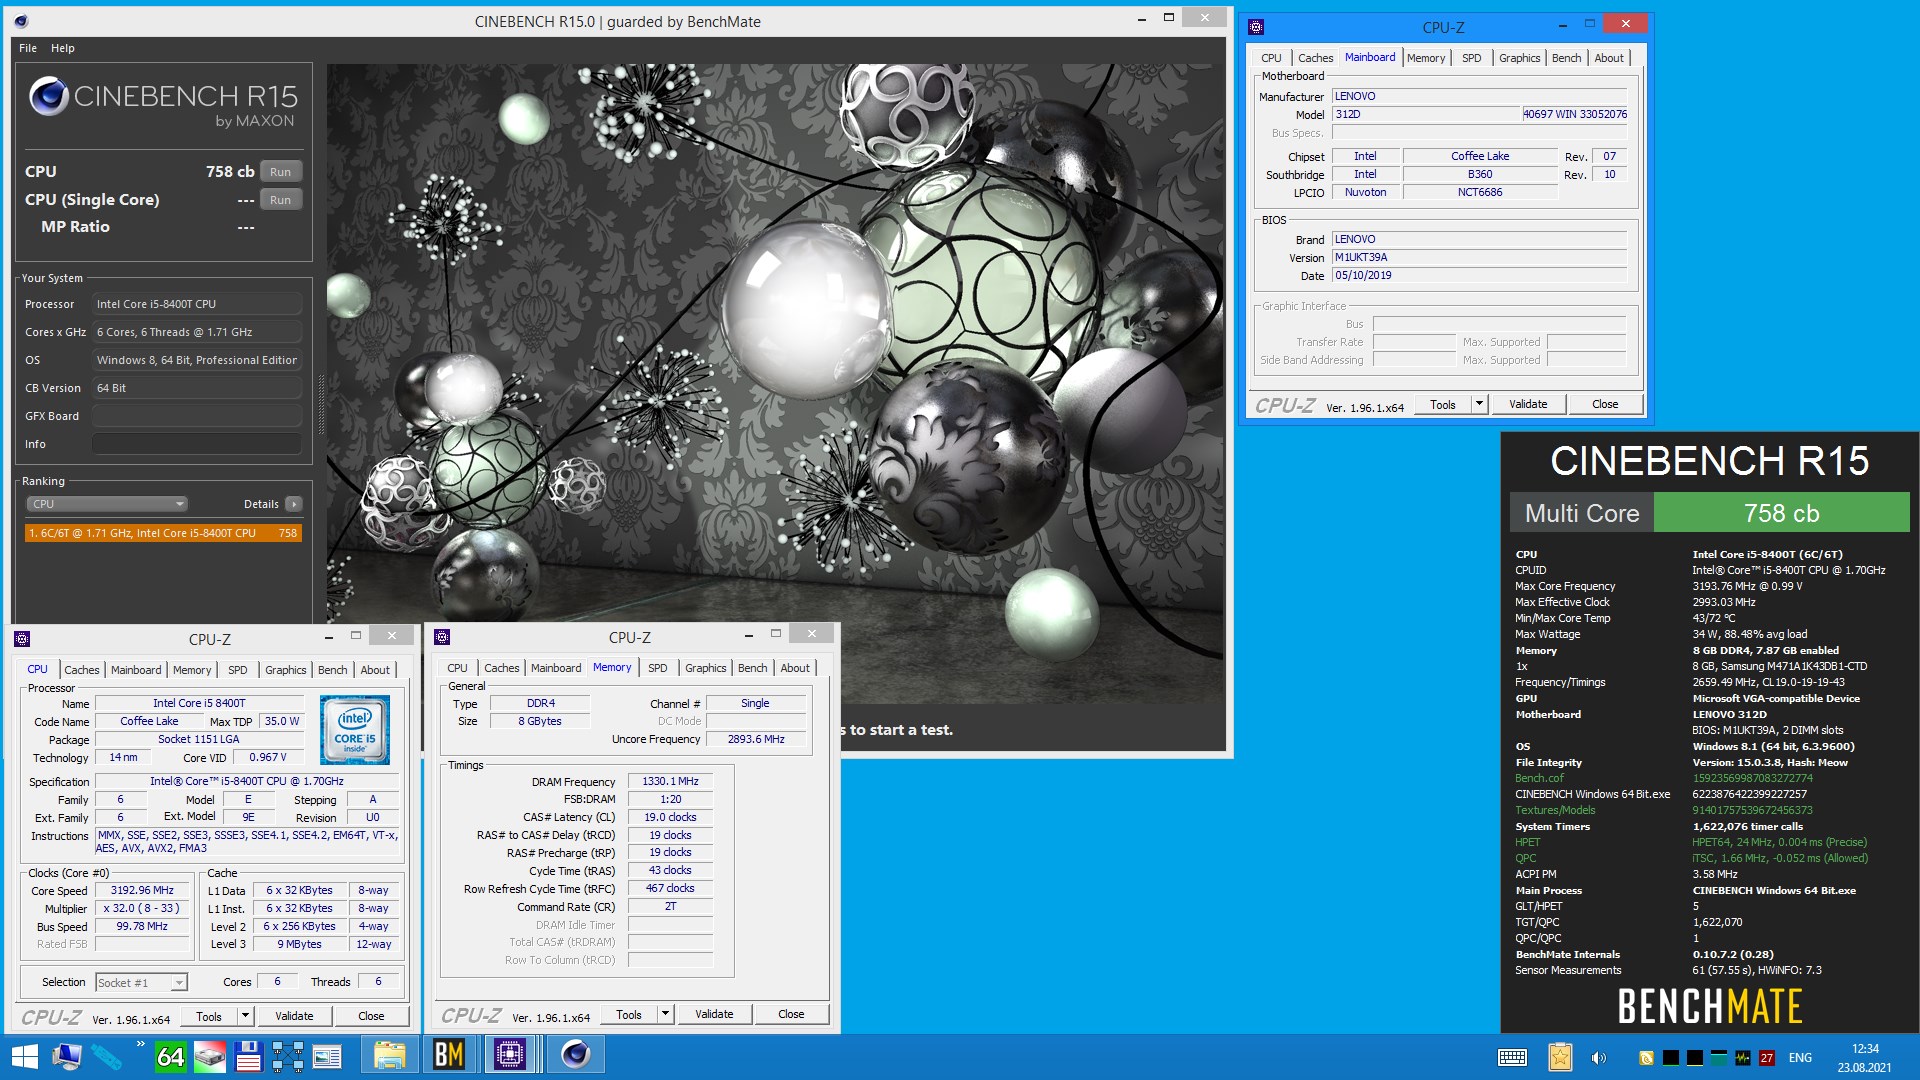
Task: Click the Intel Core i5 logo badge
Action: click(355, 730)
